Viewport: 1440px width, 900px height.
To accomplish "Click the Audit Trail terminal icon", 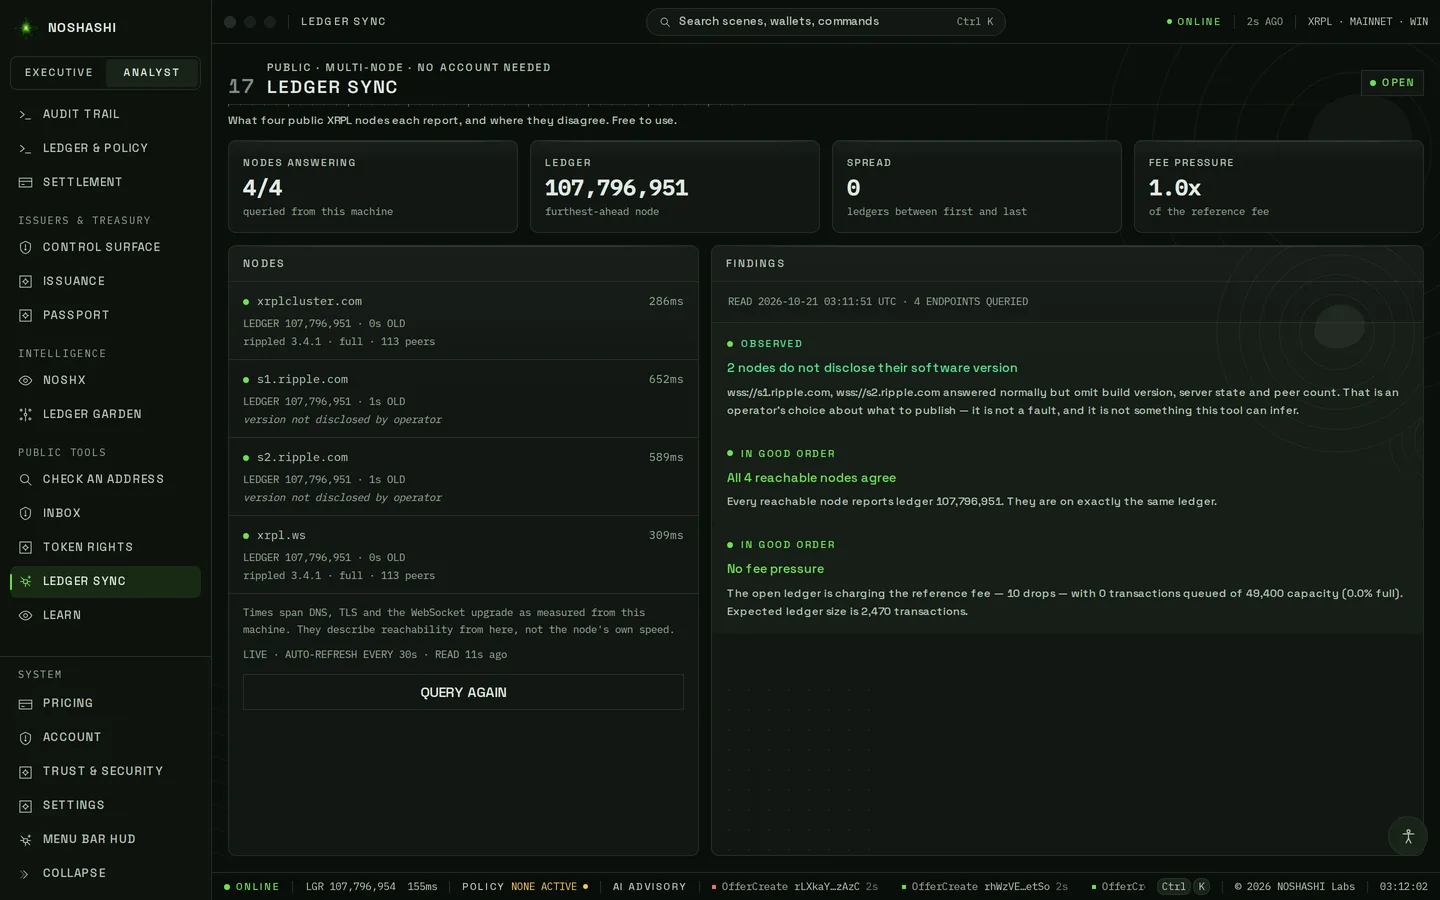I will pyautogui.click(x=26, y=115).
